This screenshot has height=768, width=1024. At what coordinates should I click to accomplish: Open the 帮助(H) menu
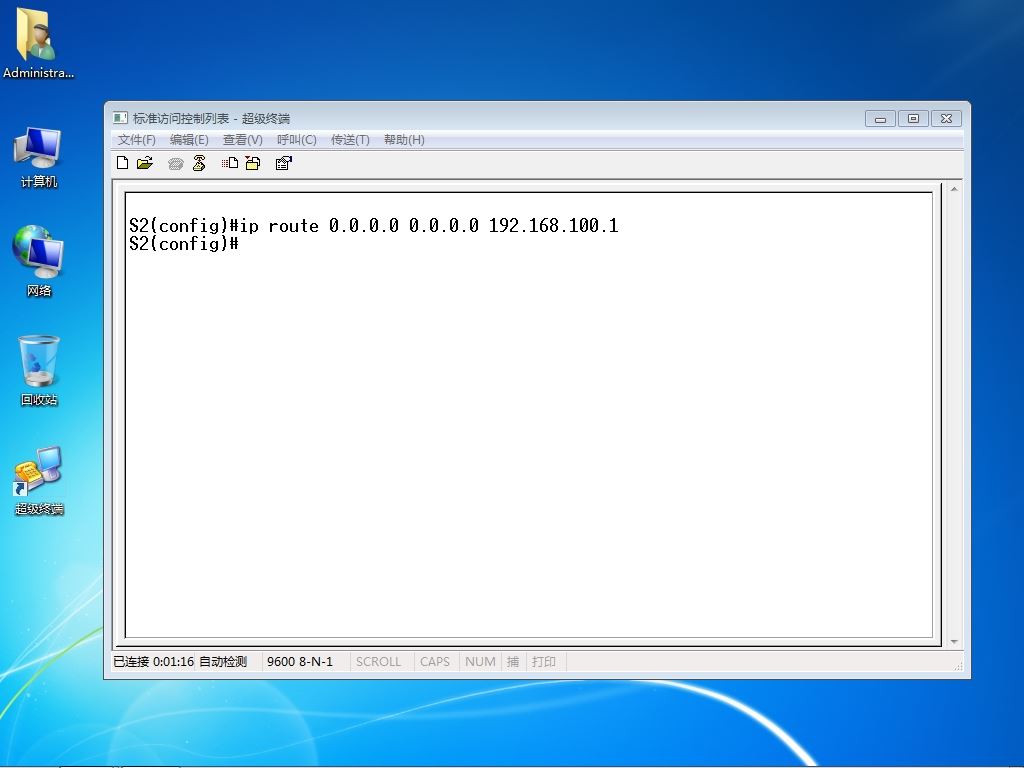coord(404,140)
